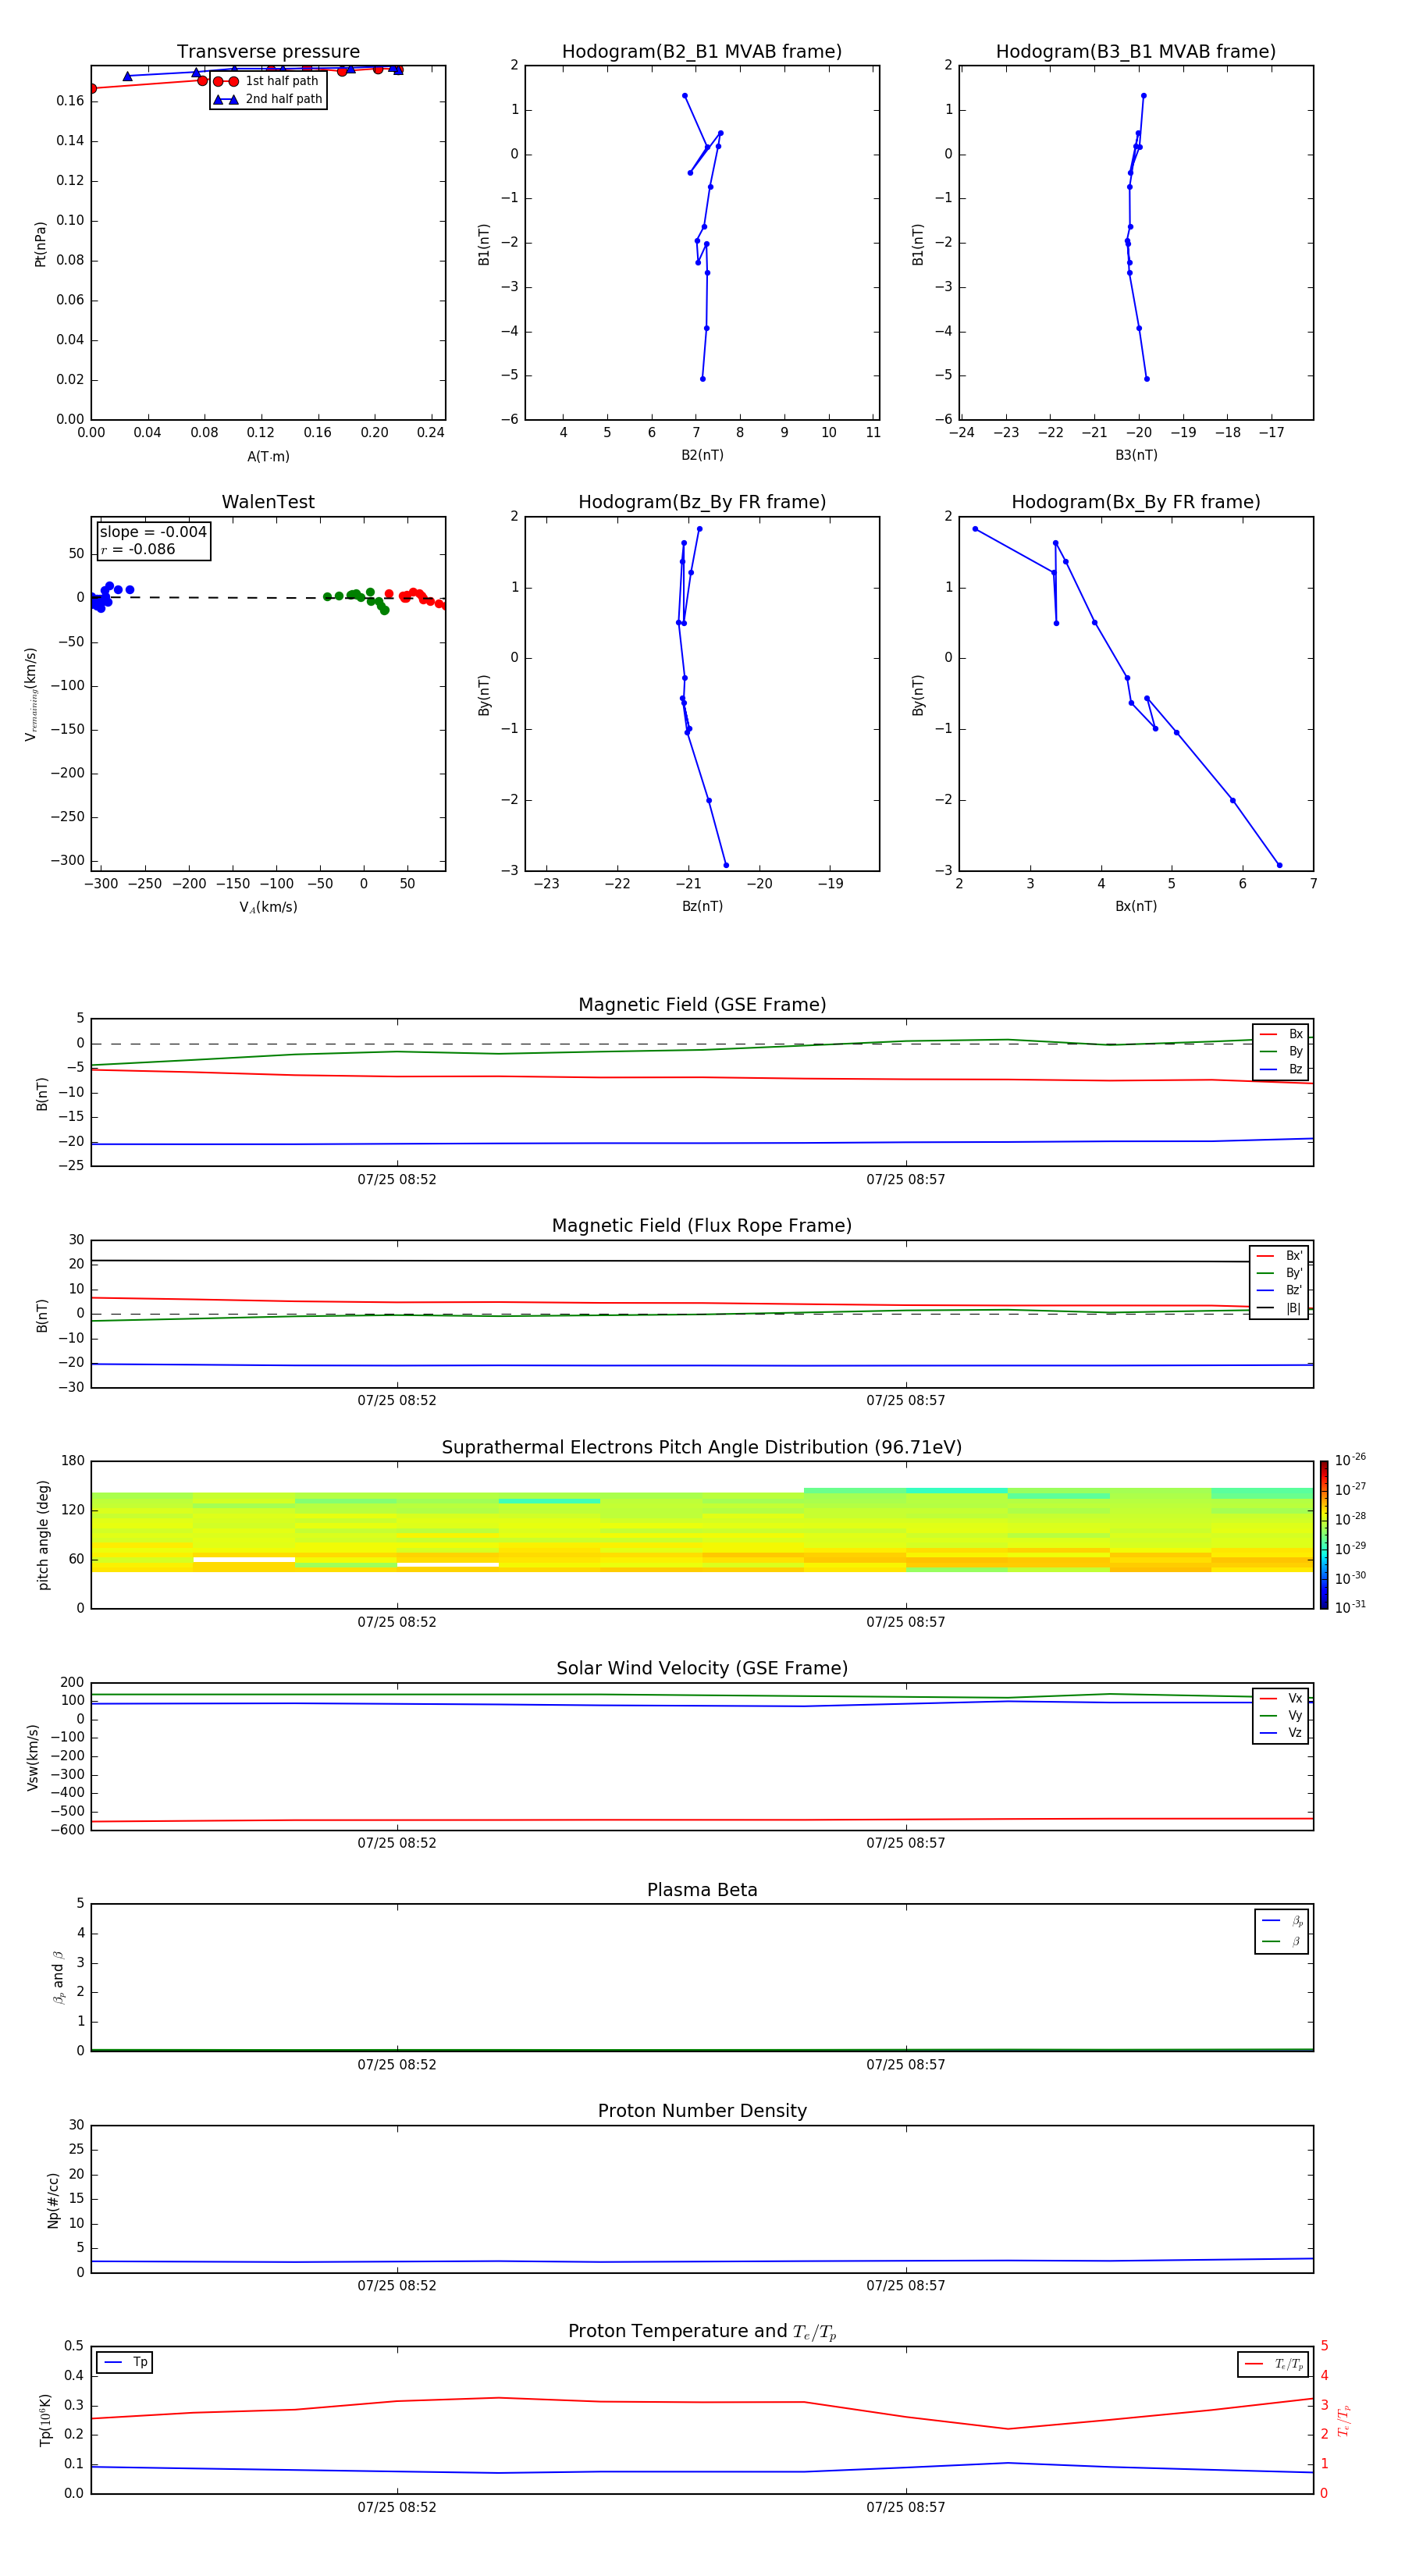Click the 'Vz' legend entry
Image resolution: width=1405 pixels, height=2576 pixels.
point(1281,1733)
